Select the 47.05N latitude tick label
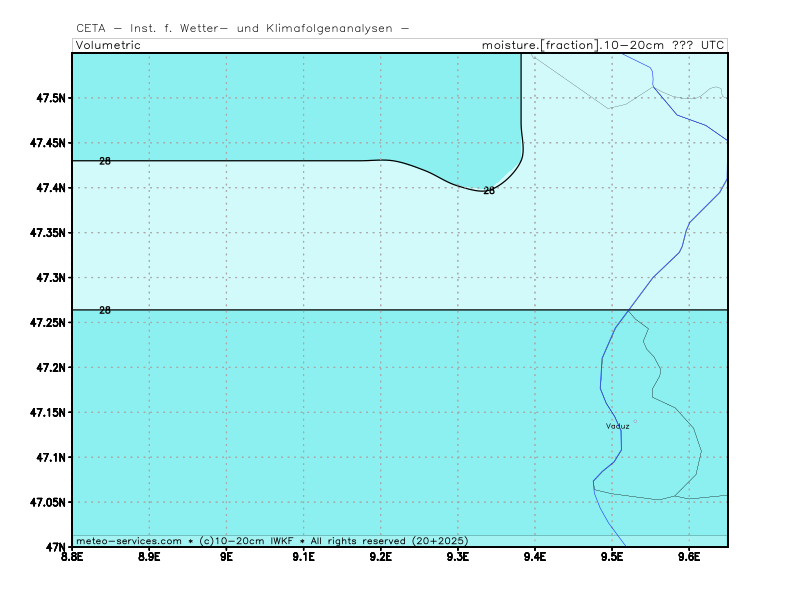The image size is (800, 600). coord(45,503)
